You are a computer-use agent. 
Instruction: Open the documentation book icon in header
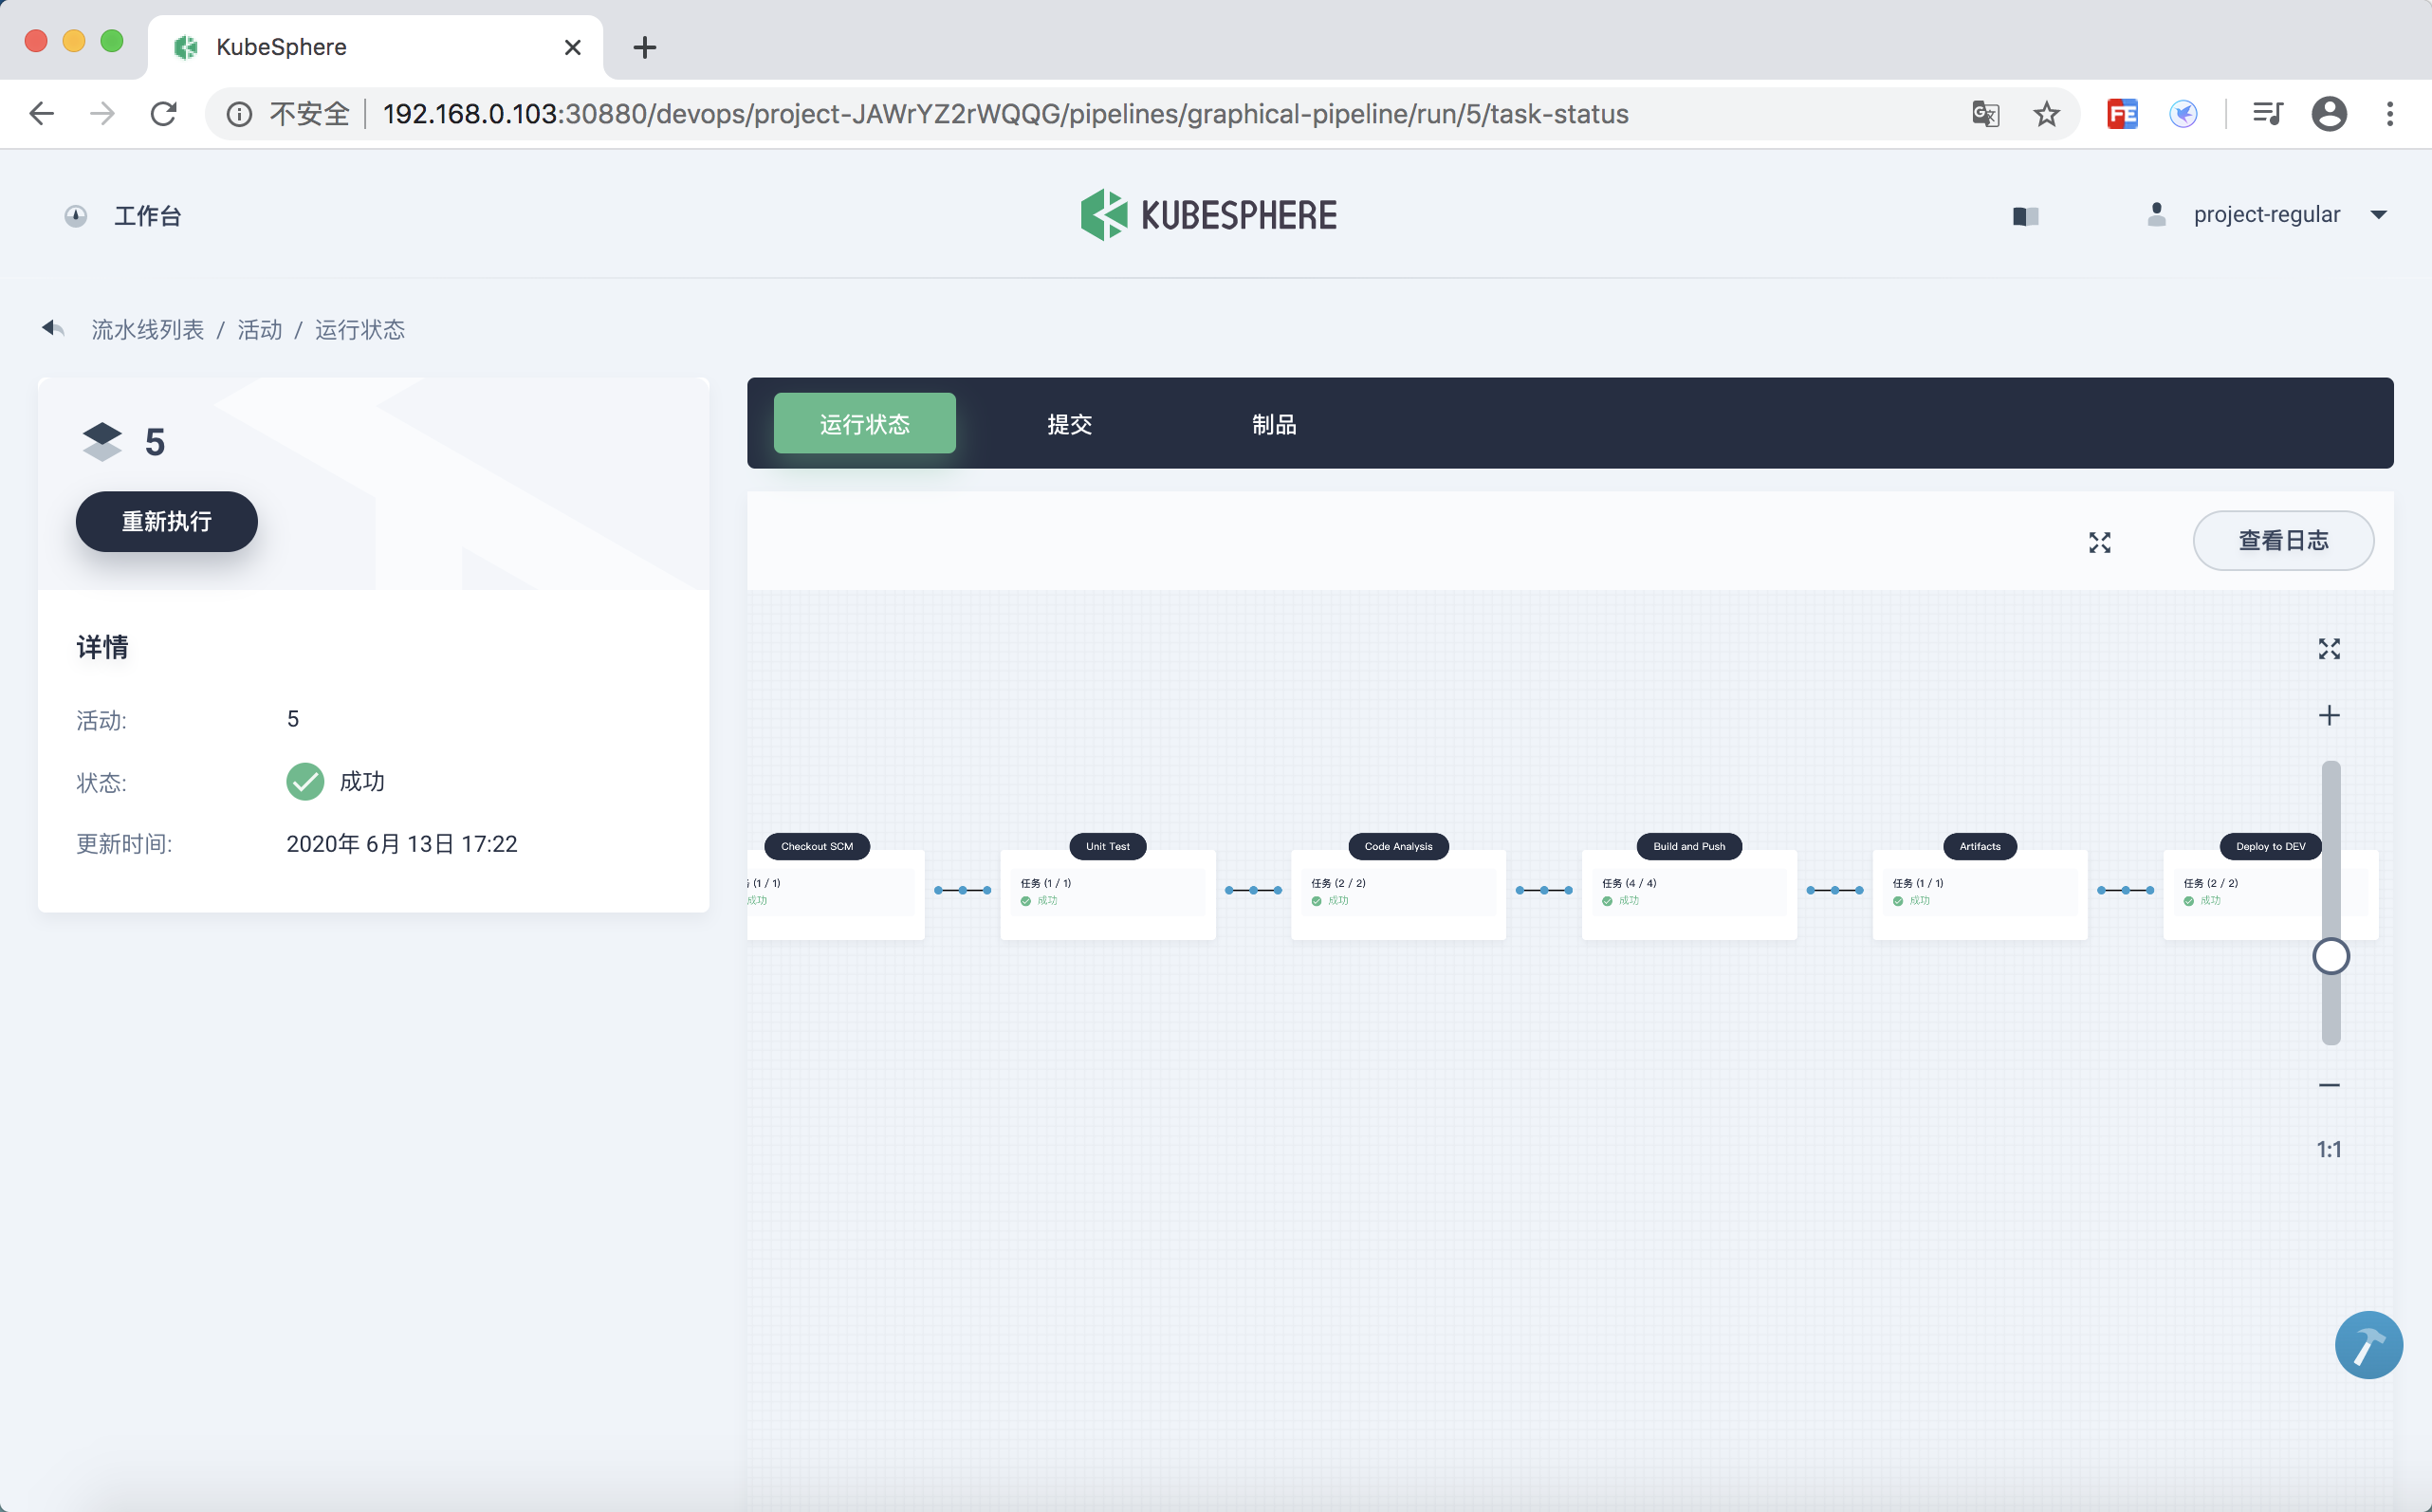pyautogui.click(x=2025, y=216)
